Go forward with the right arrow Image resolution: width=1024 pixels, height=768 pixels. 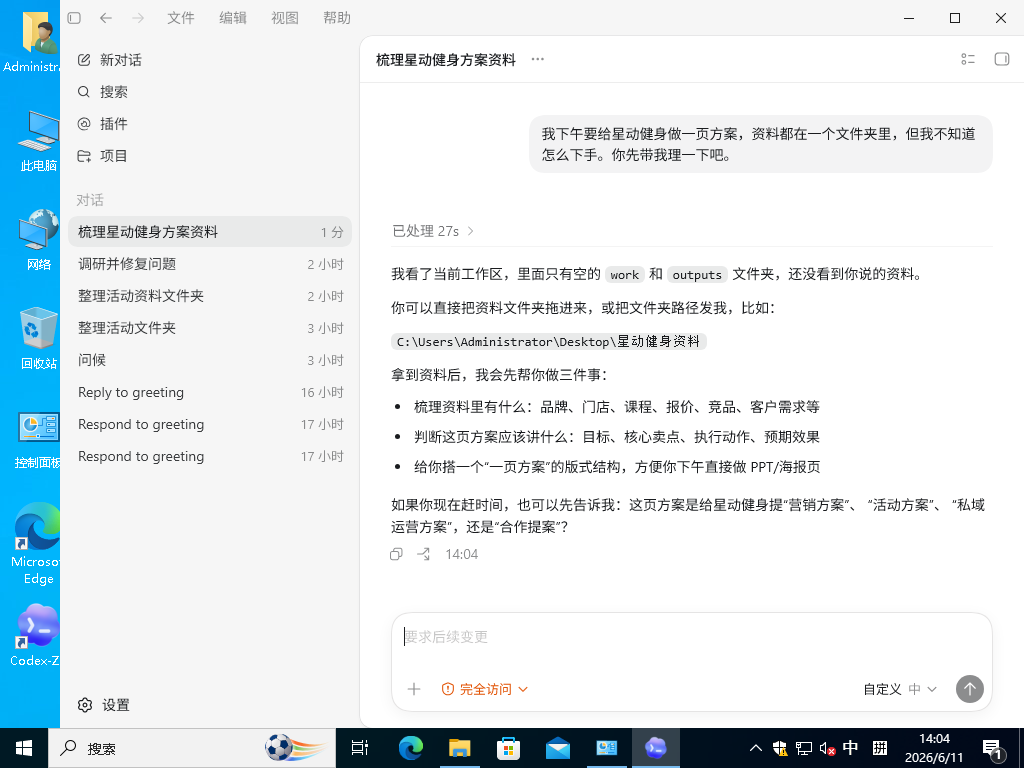click(138, 18)
